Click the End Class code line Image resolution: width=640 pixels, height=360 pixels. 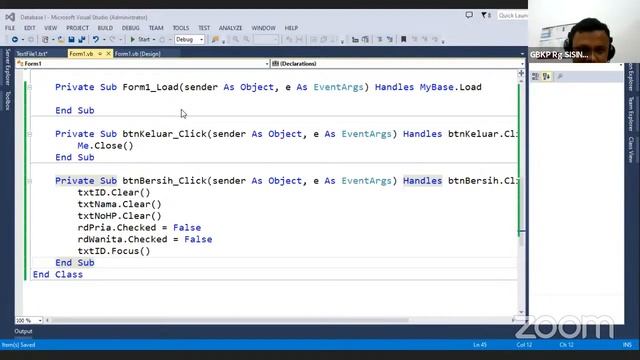coord(58,274)
